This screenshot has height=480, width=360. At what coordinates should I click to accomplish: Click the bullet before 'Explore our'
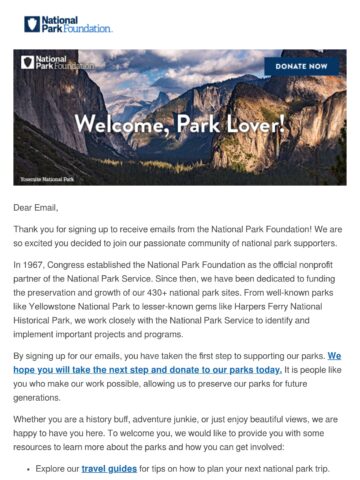(28, 469)
